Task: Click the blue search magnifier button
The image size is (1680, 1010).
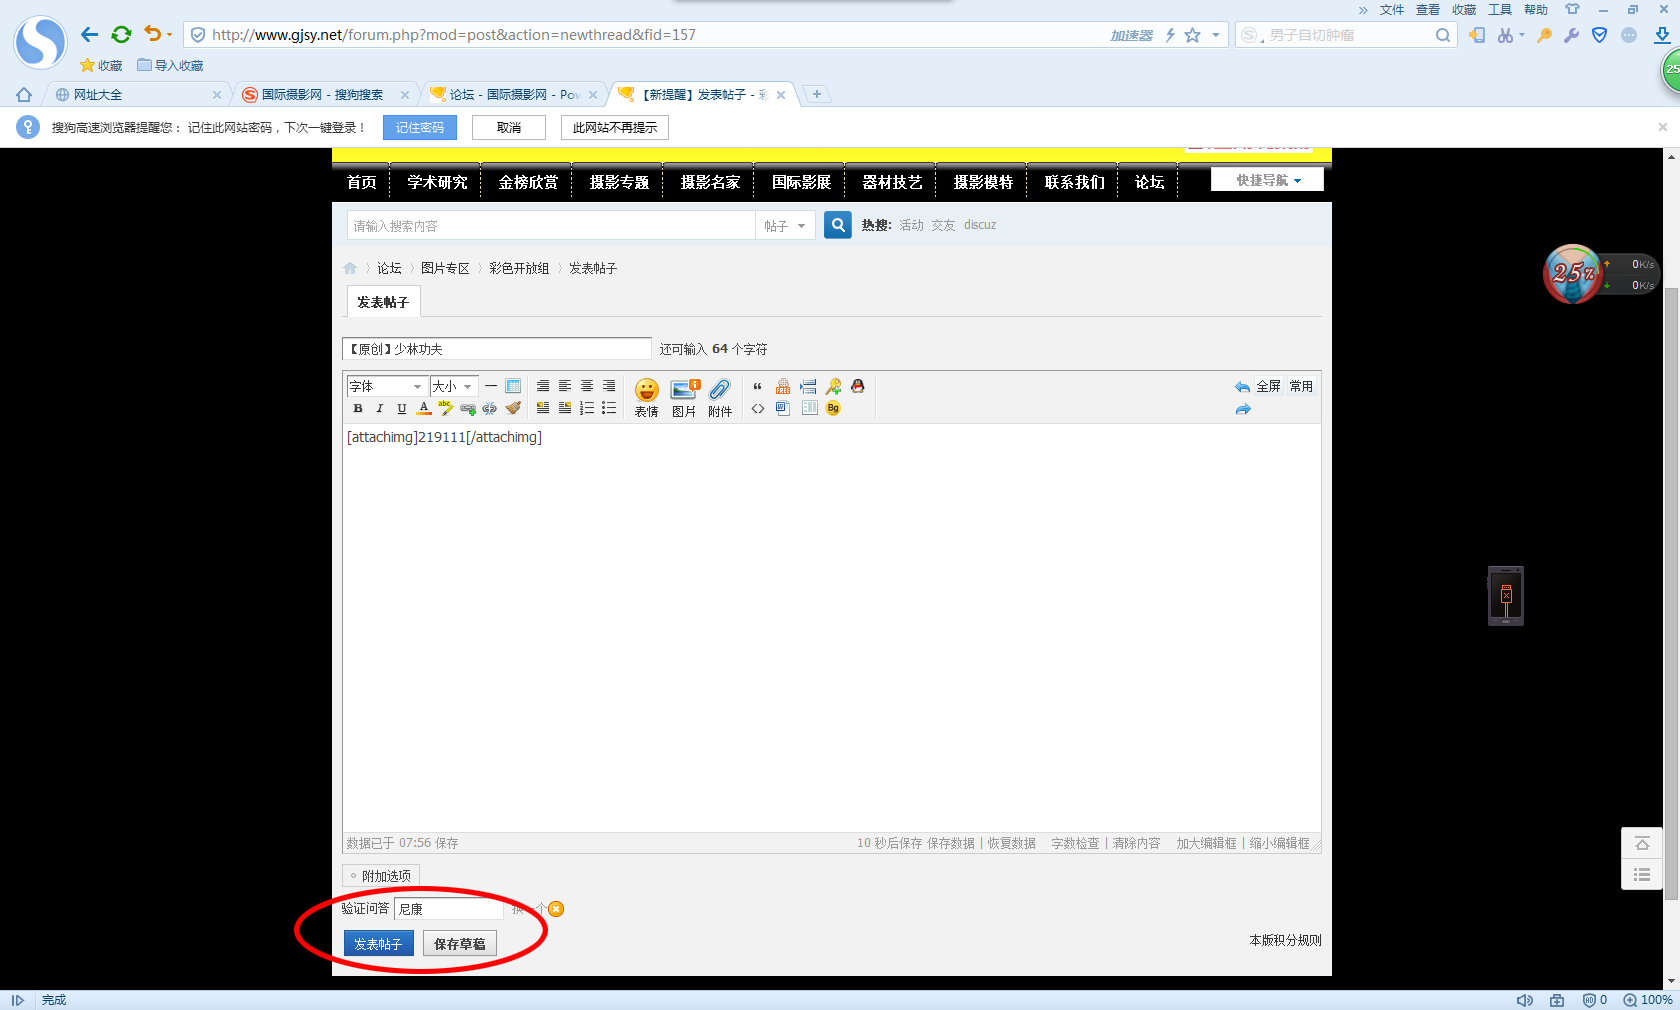Action: coord(838,225)
